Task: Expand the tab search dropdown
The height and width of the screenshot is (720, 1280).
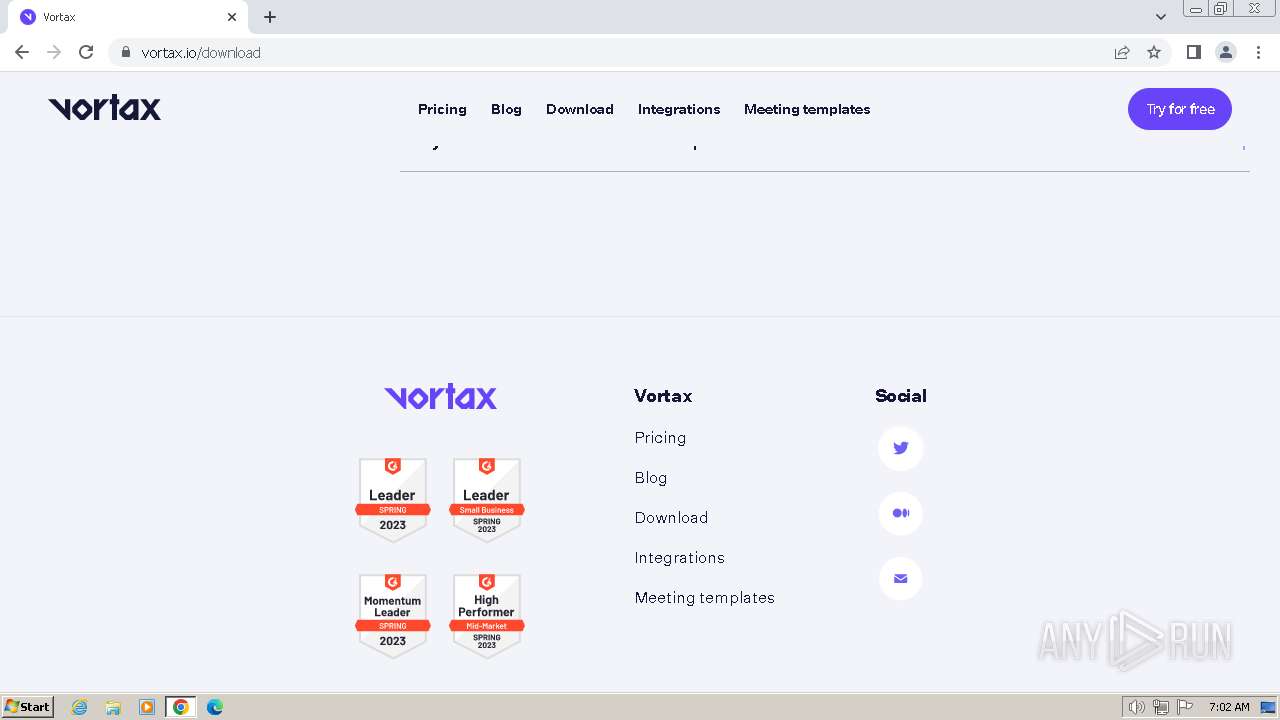Action: point(1161,17)
